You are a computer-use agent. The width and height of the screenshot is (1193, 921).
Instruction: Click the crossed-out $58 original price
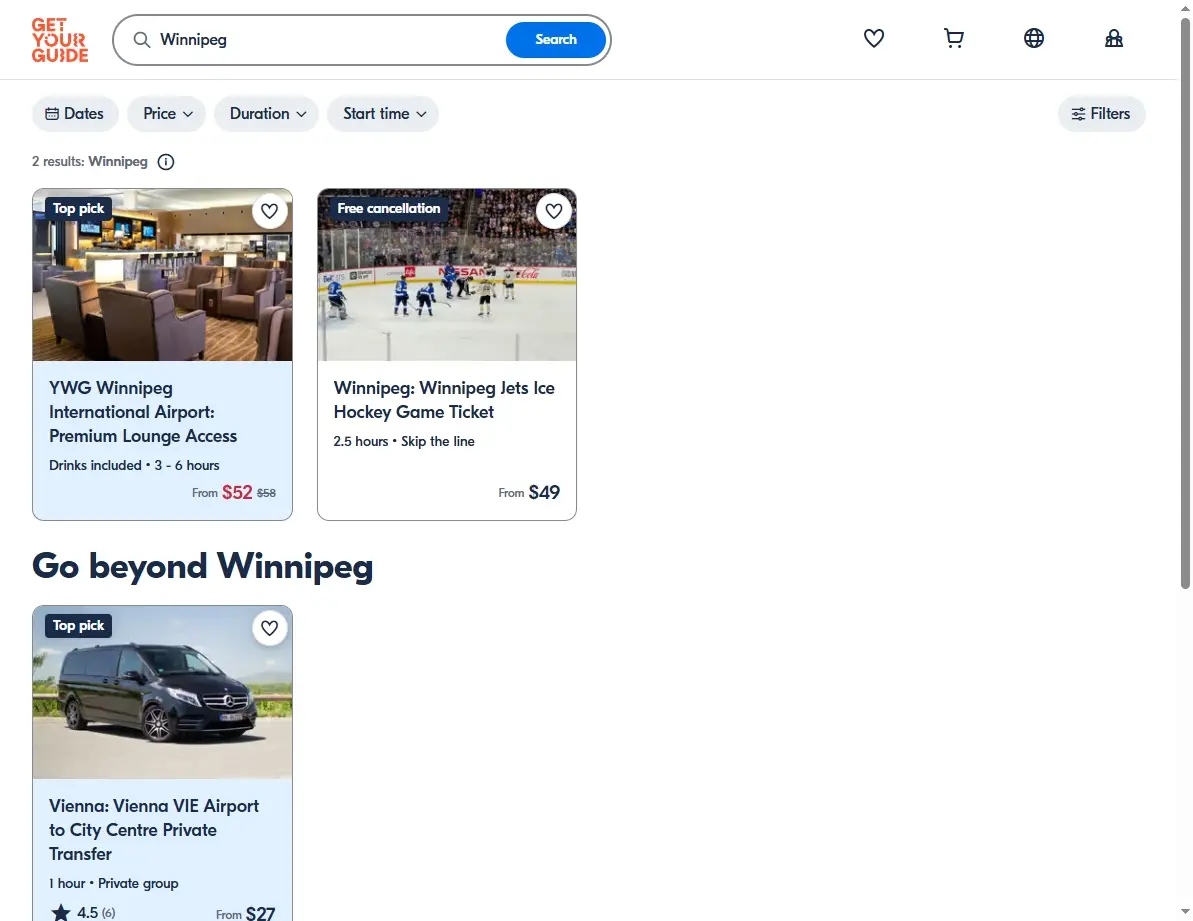[266, 494]
